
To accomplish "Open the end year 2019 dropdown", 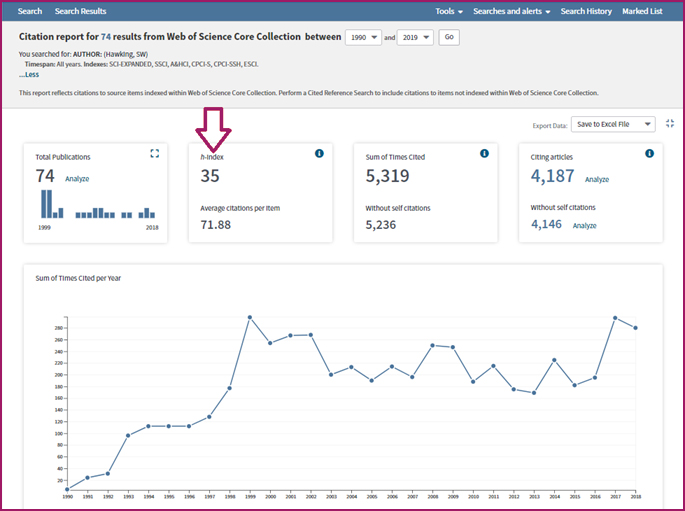I will pyautogui.click(x=415, y=37).
